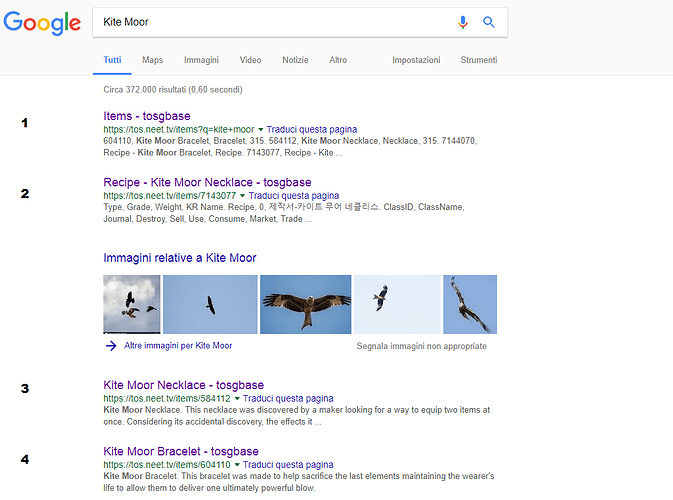Click the Google logo

42,23
